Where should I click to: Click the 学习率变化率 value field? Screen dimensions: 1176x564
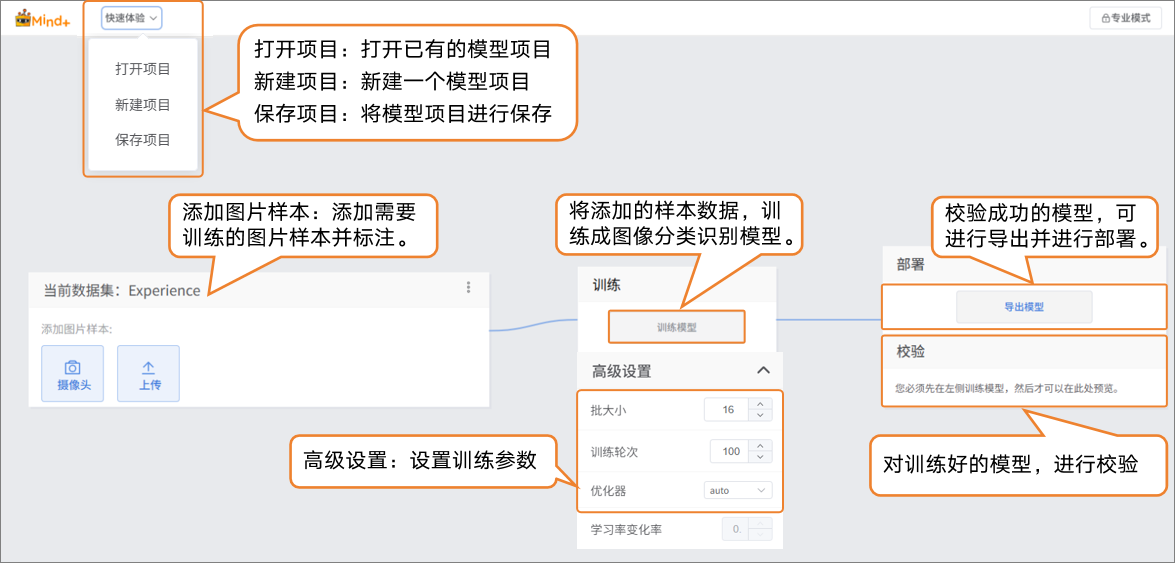point(736,529)
